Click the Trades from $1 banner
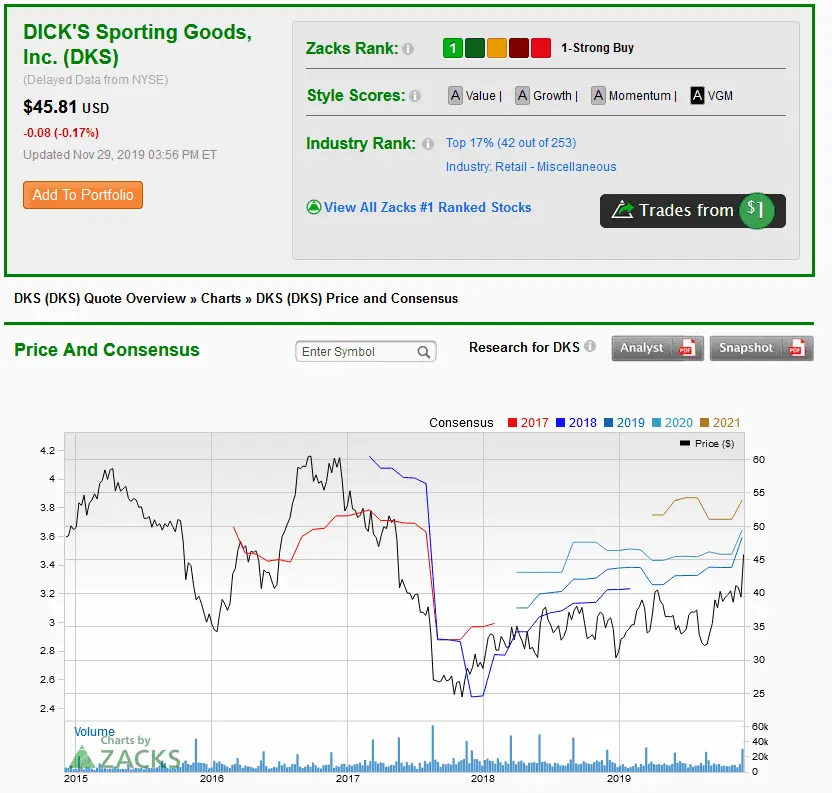This screenshot has width=832, height=793. coord(692,211)
